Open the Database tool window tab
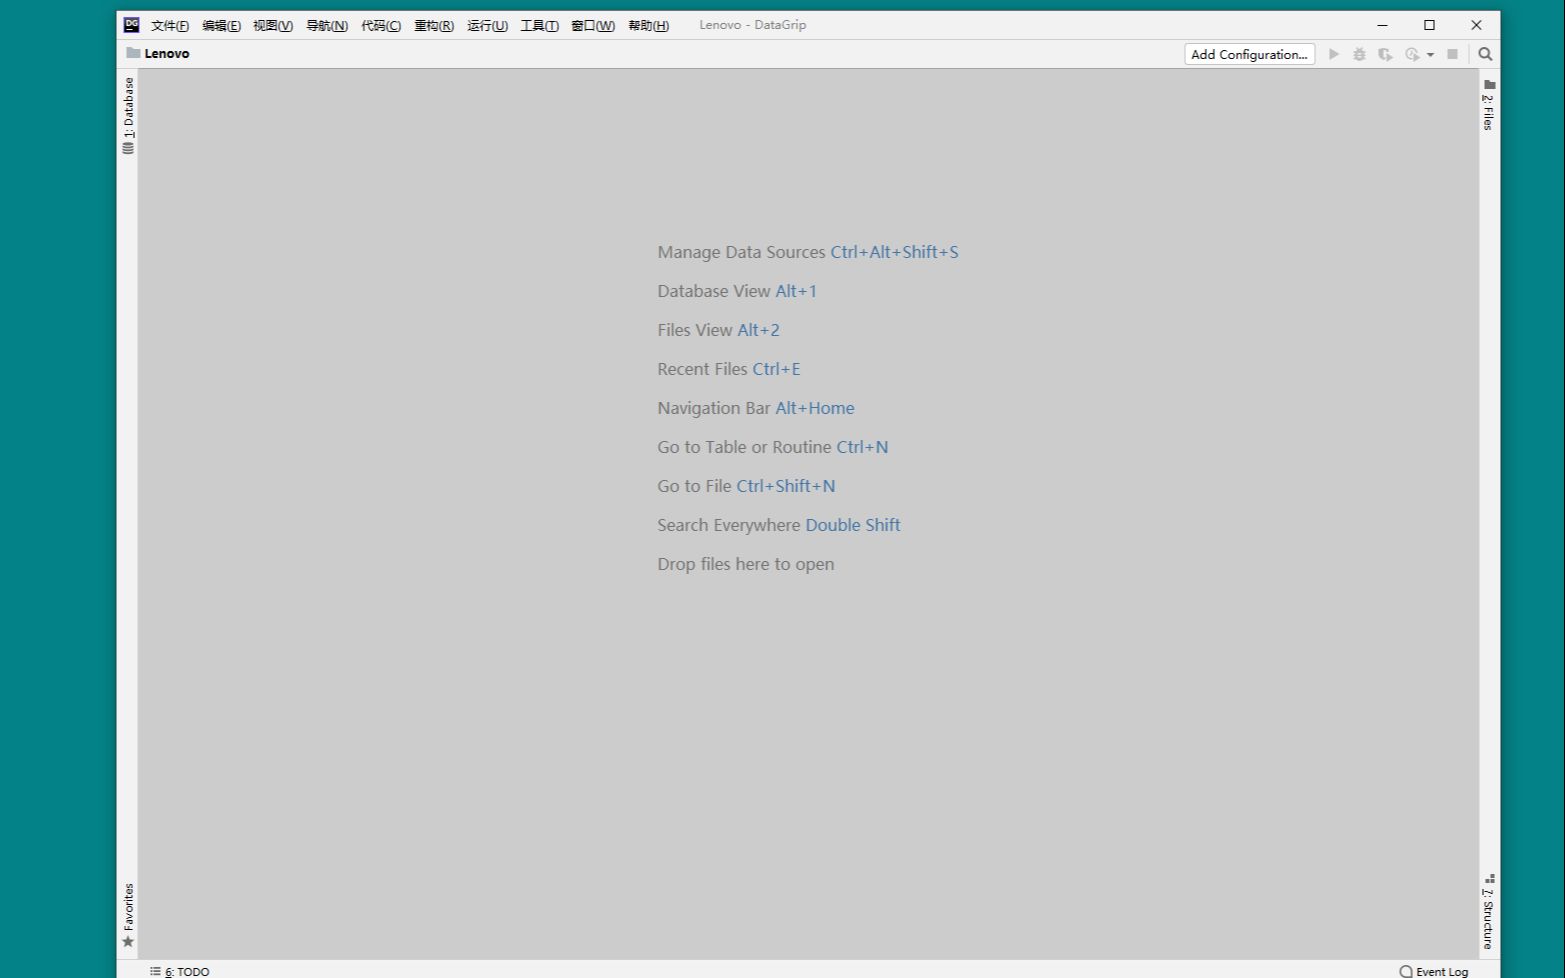 tap(128, 115)
